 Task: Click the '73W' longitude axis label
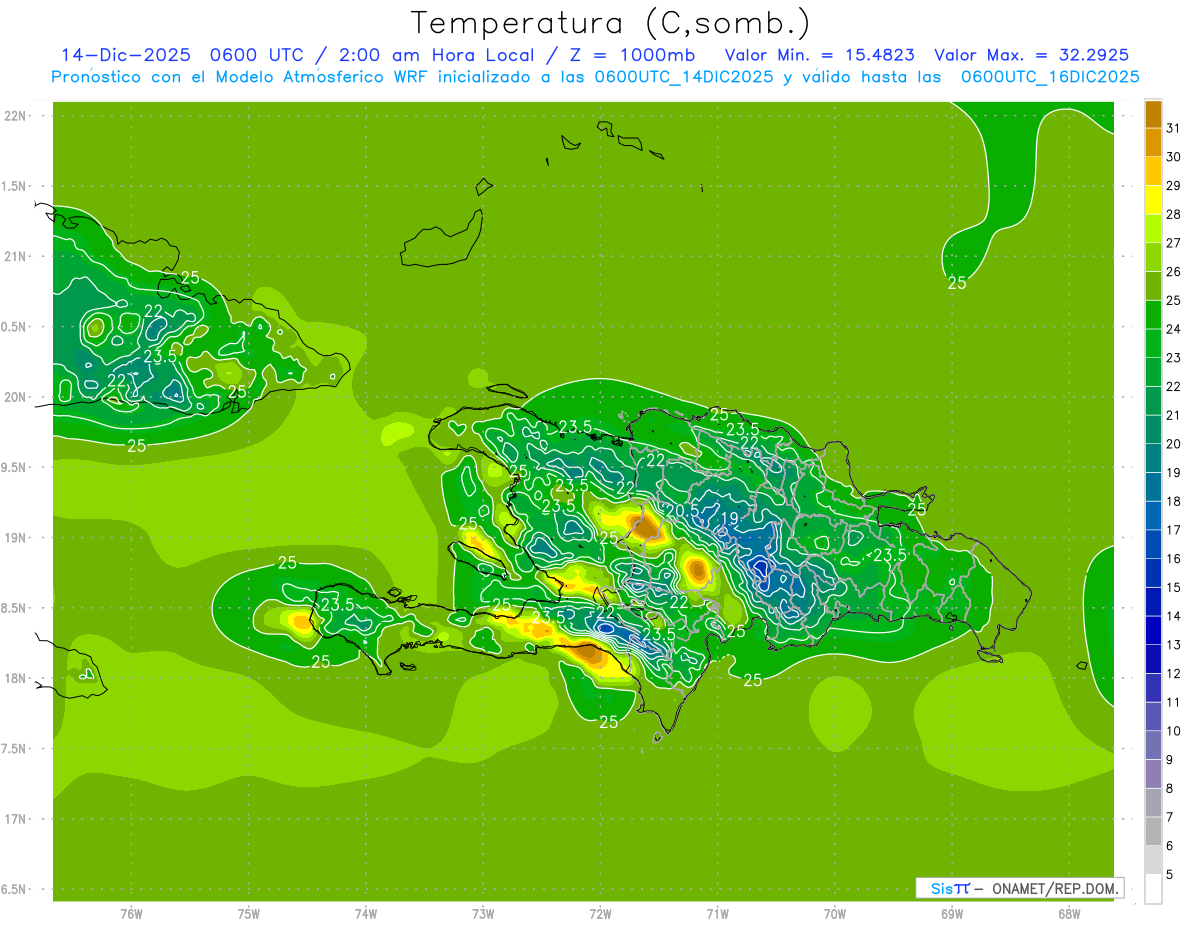tap(483, 914)
